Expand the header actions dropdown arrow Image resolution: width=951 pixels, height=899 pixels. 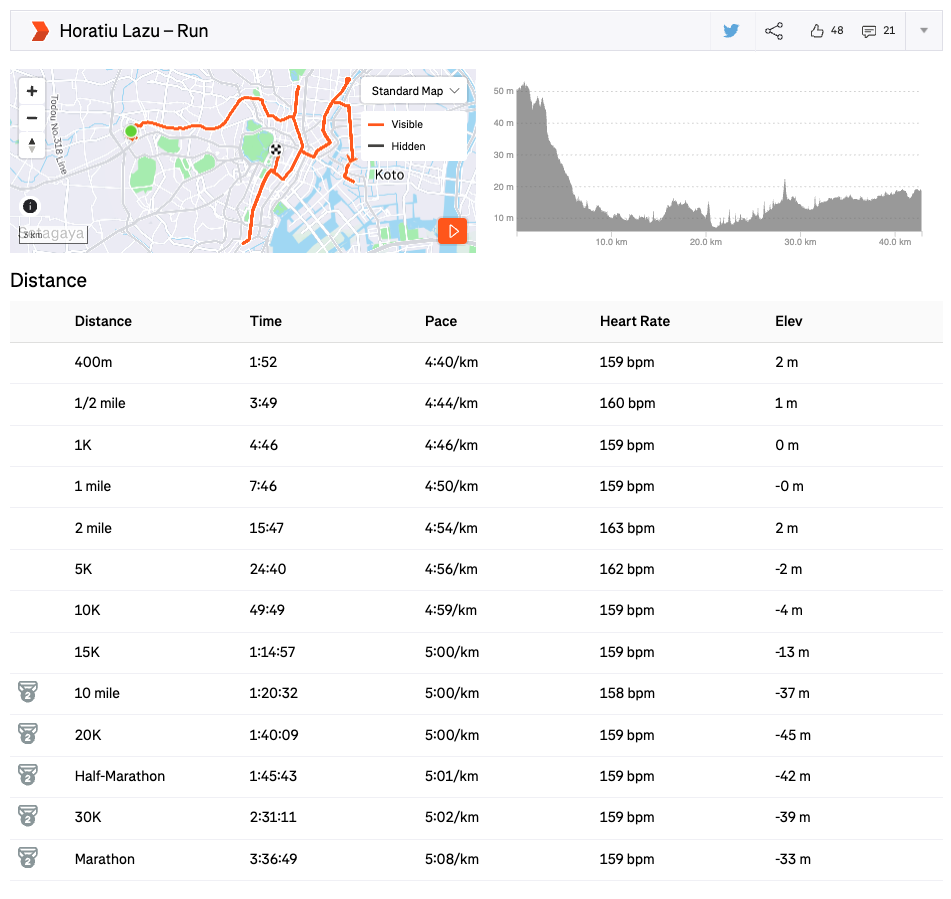[x=923, y=31]
